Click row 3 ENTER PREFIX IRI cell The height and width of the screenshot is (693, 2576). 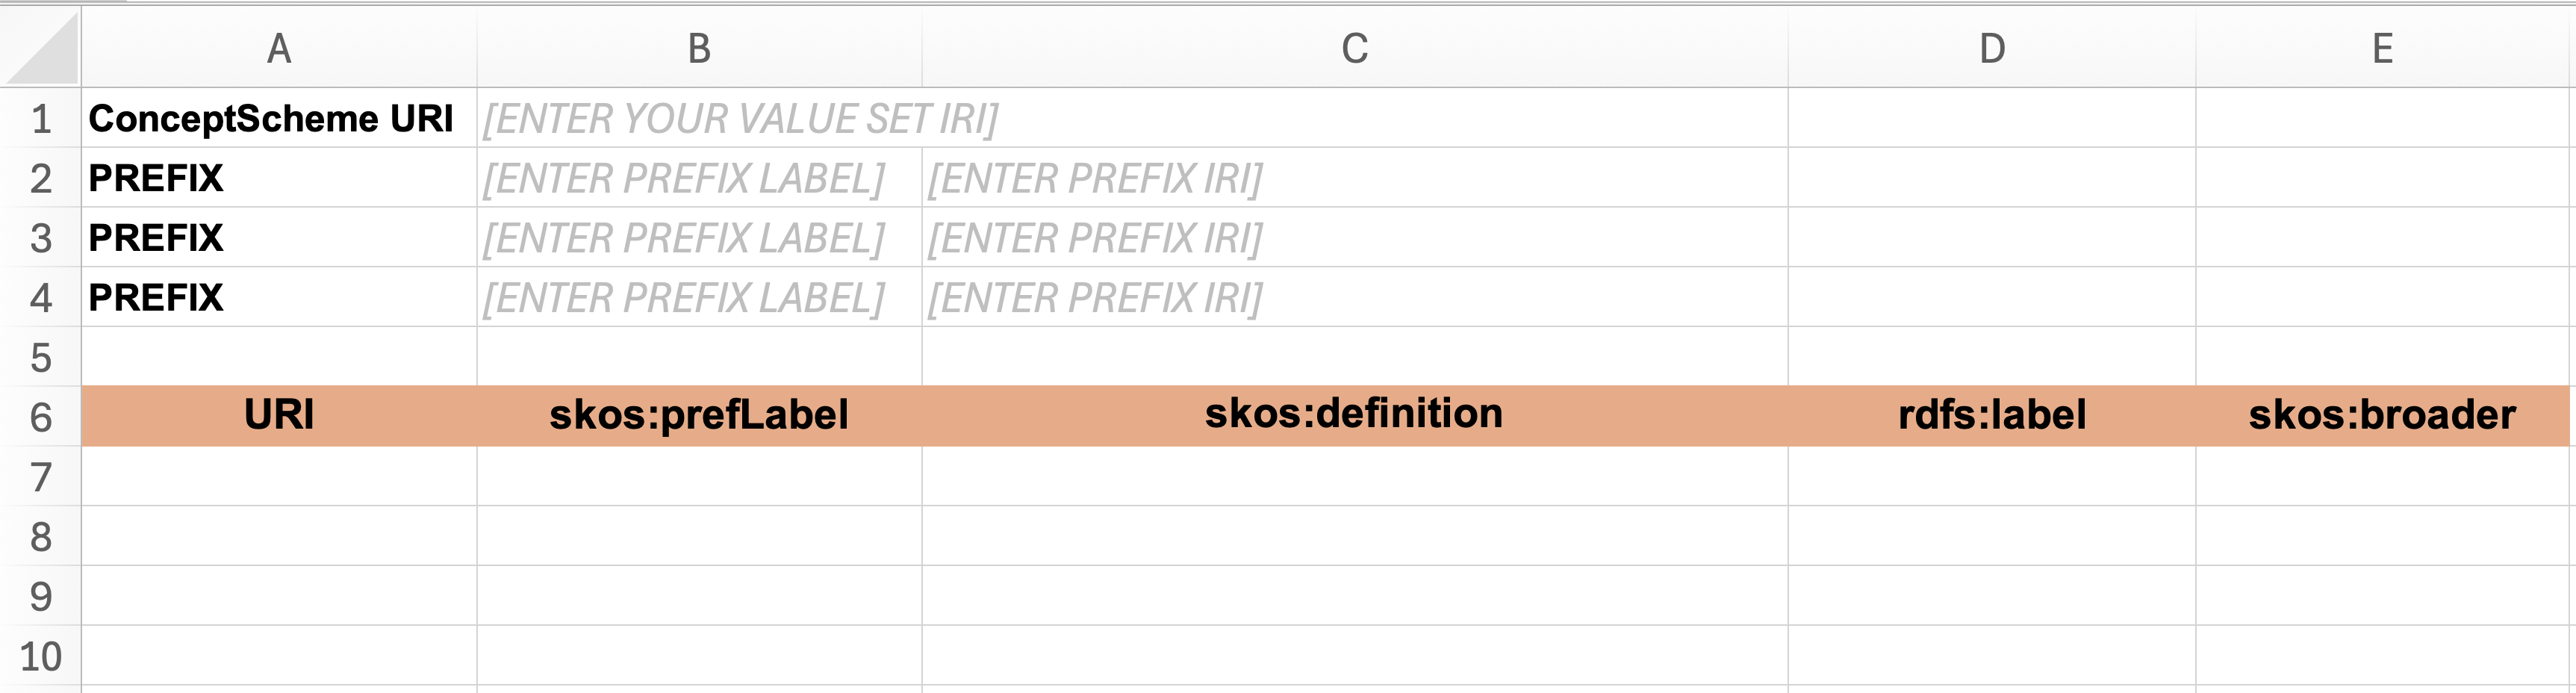click(1354, 237)
